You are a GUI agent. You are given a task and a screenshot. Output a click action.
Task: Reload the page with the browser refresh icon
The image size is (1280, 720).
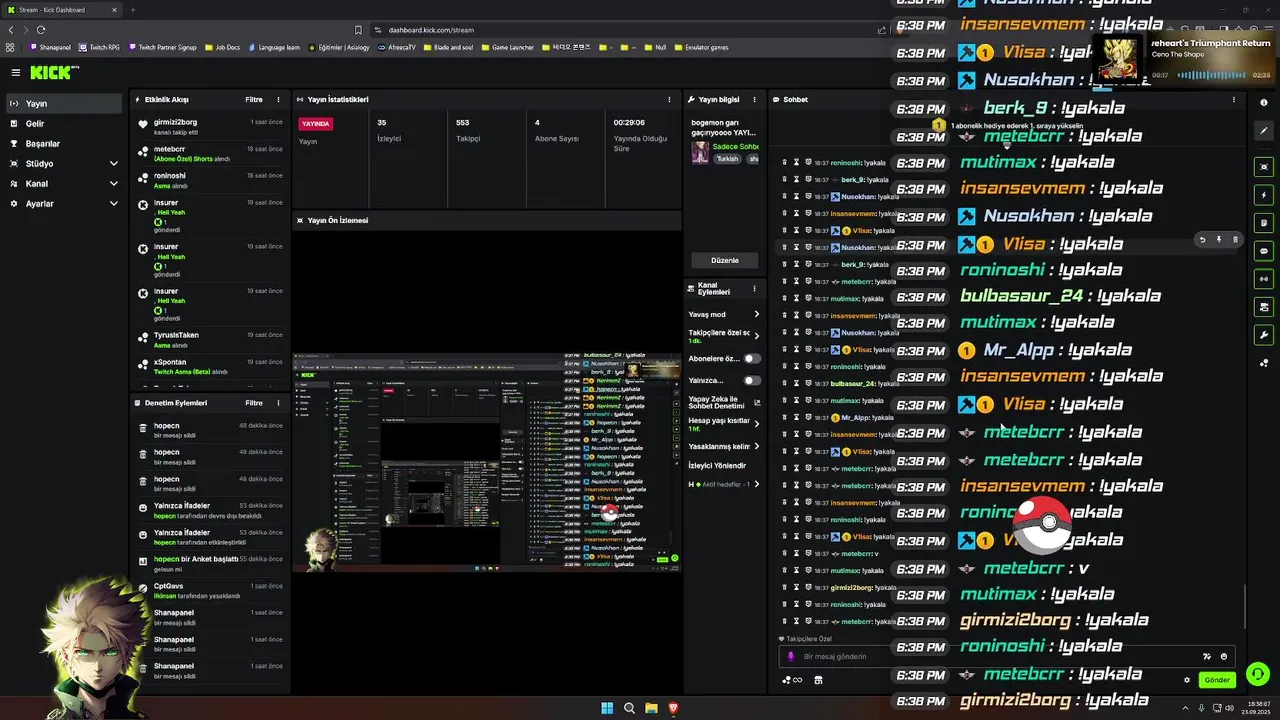coord(41,30)
